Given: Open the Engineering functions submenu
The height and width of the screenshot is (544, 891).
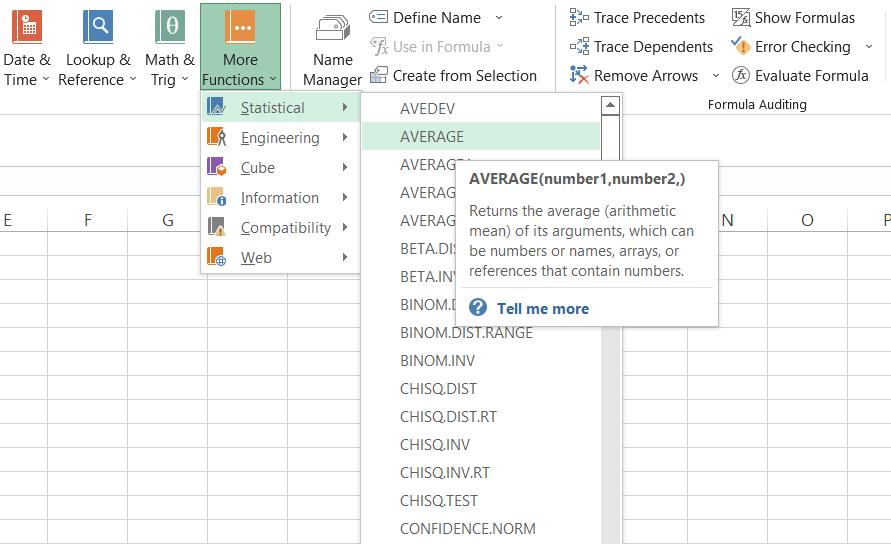Looking at the screenshot, I should [280, 138].
